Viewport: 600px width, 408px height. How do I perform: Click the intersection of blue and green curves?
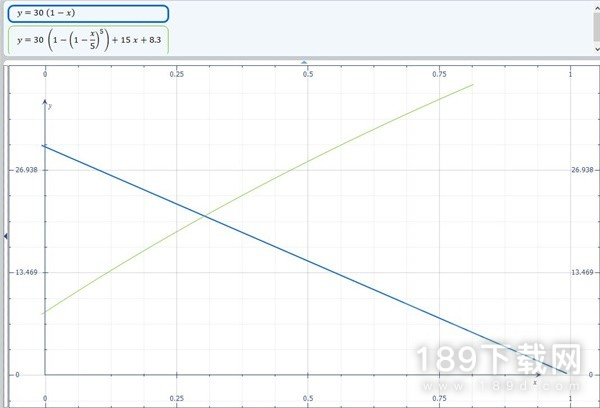205,216
